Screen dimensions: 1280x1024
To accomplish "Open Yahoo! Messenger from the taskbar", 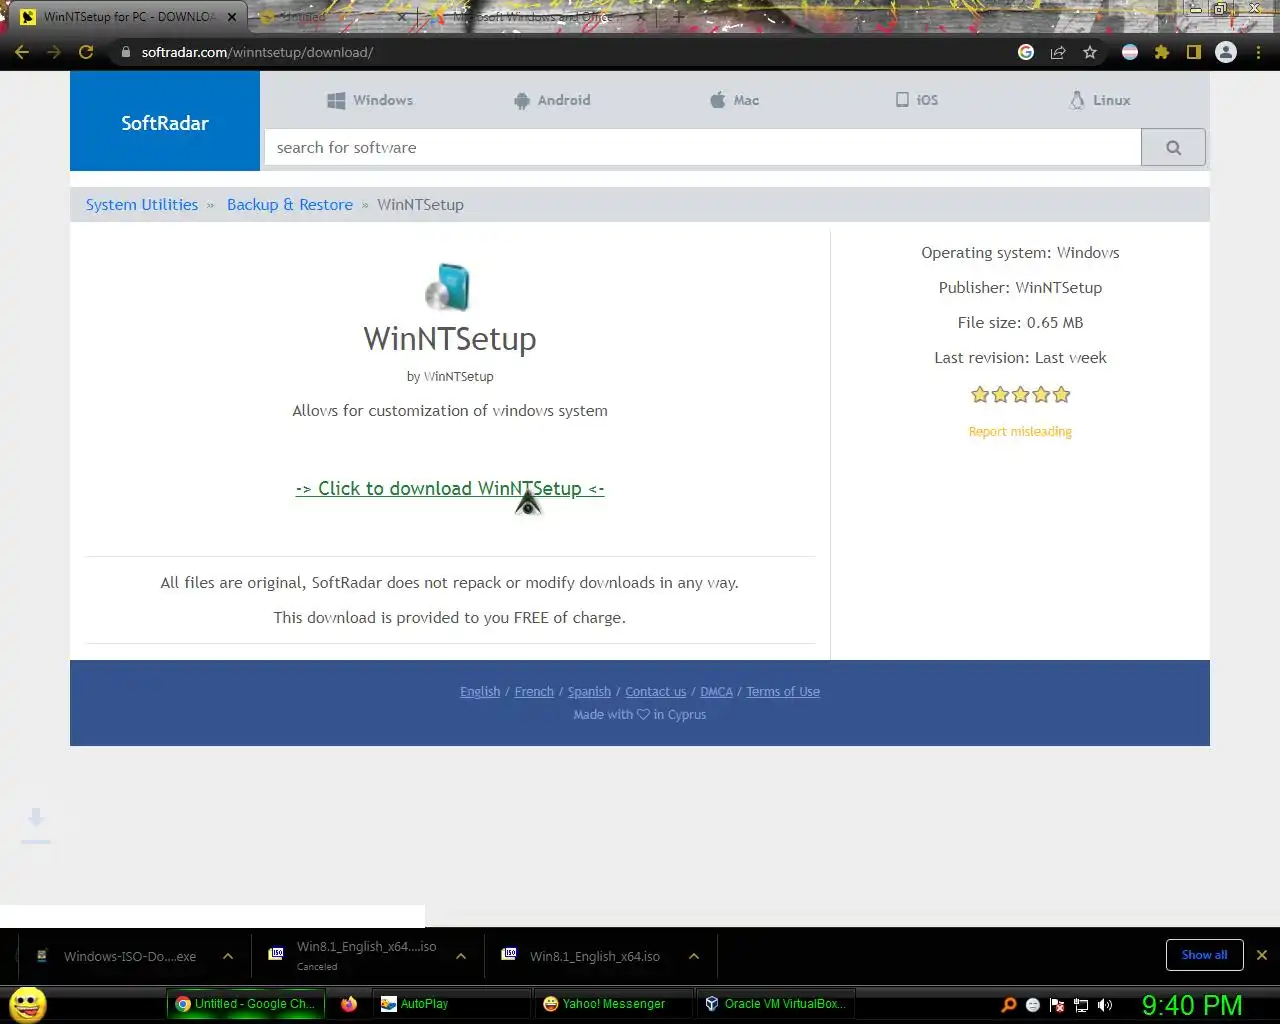I will pyautogui.click(x=614, y=1004).
